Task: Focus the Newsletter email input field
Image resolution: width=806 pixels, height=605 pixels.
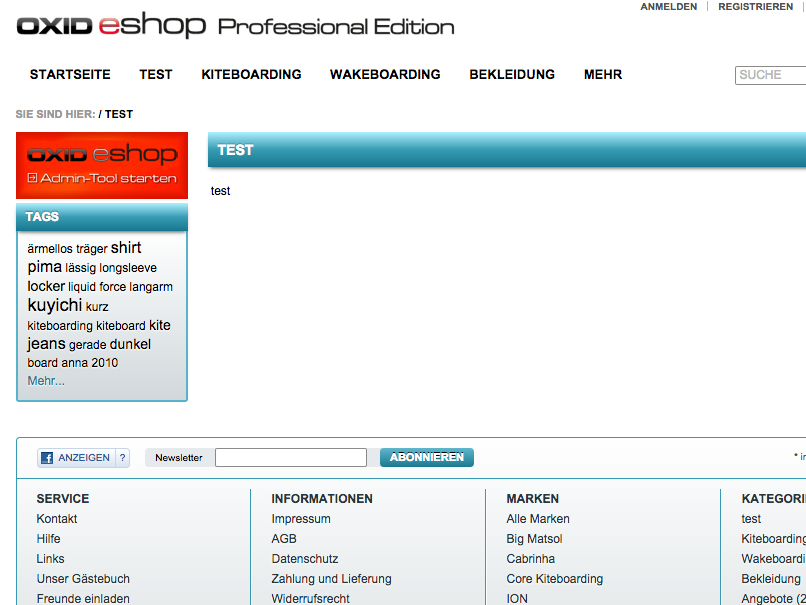Action: [291, 458]
